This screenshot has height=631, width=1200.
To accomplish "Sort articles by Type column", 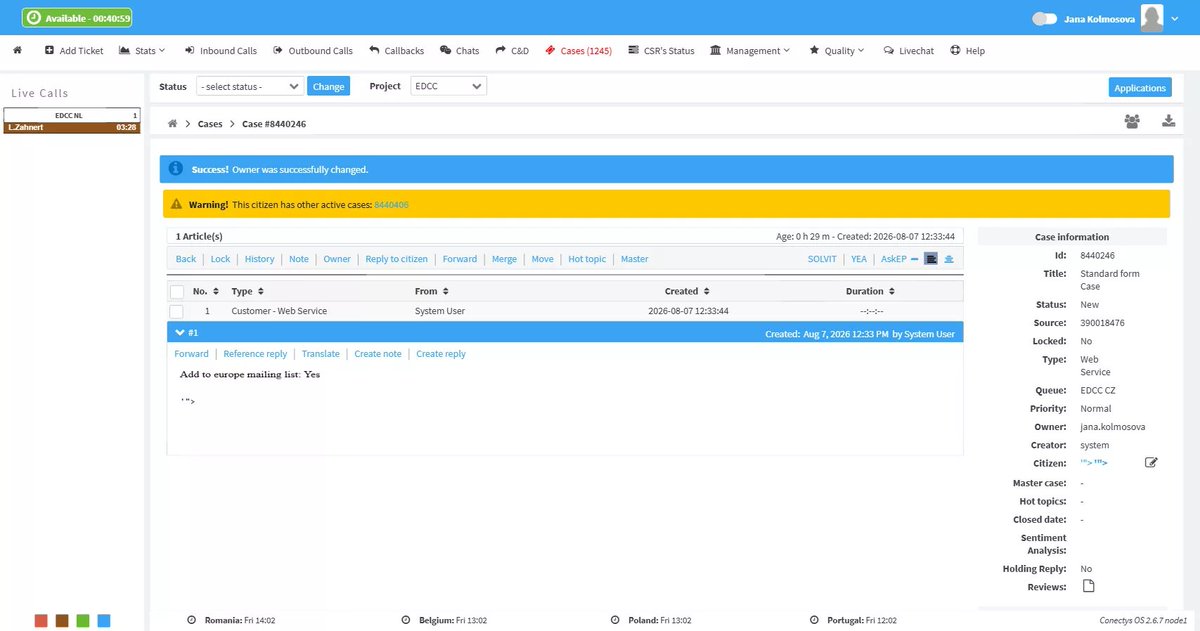I will tap(248, 291).
